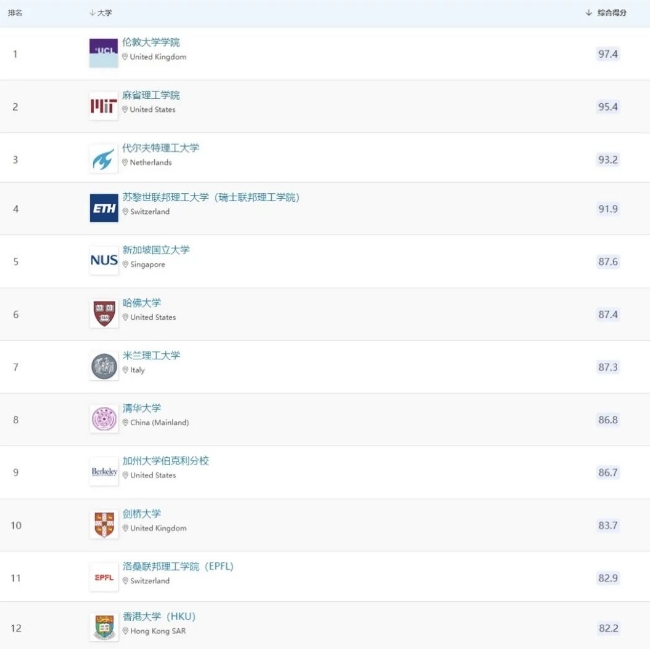Sort by 综合得分 column arrow

(x=589, y=13)
